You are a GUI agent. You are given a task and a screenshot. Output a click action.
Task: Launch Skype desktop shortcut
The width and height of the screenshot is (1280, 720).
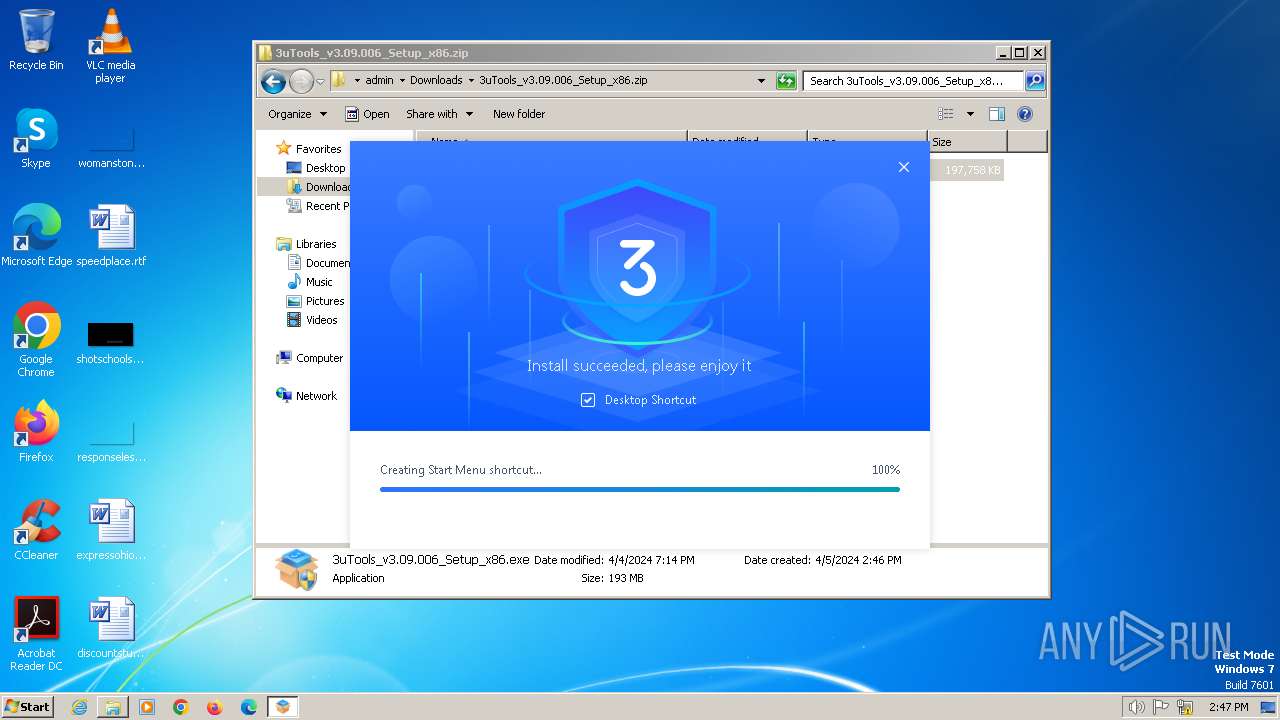click(x=36, y=138)
